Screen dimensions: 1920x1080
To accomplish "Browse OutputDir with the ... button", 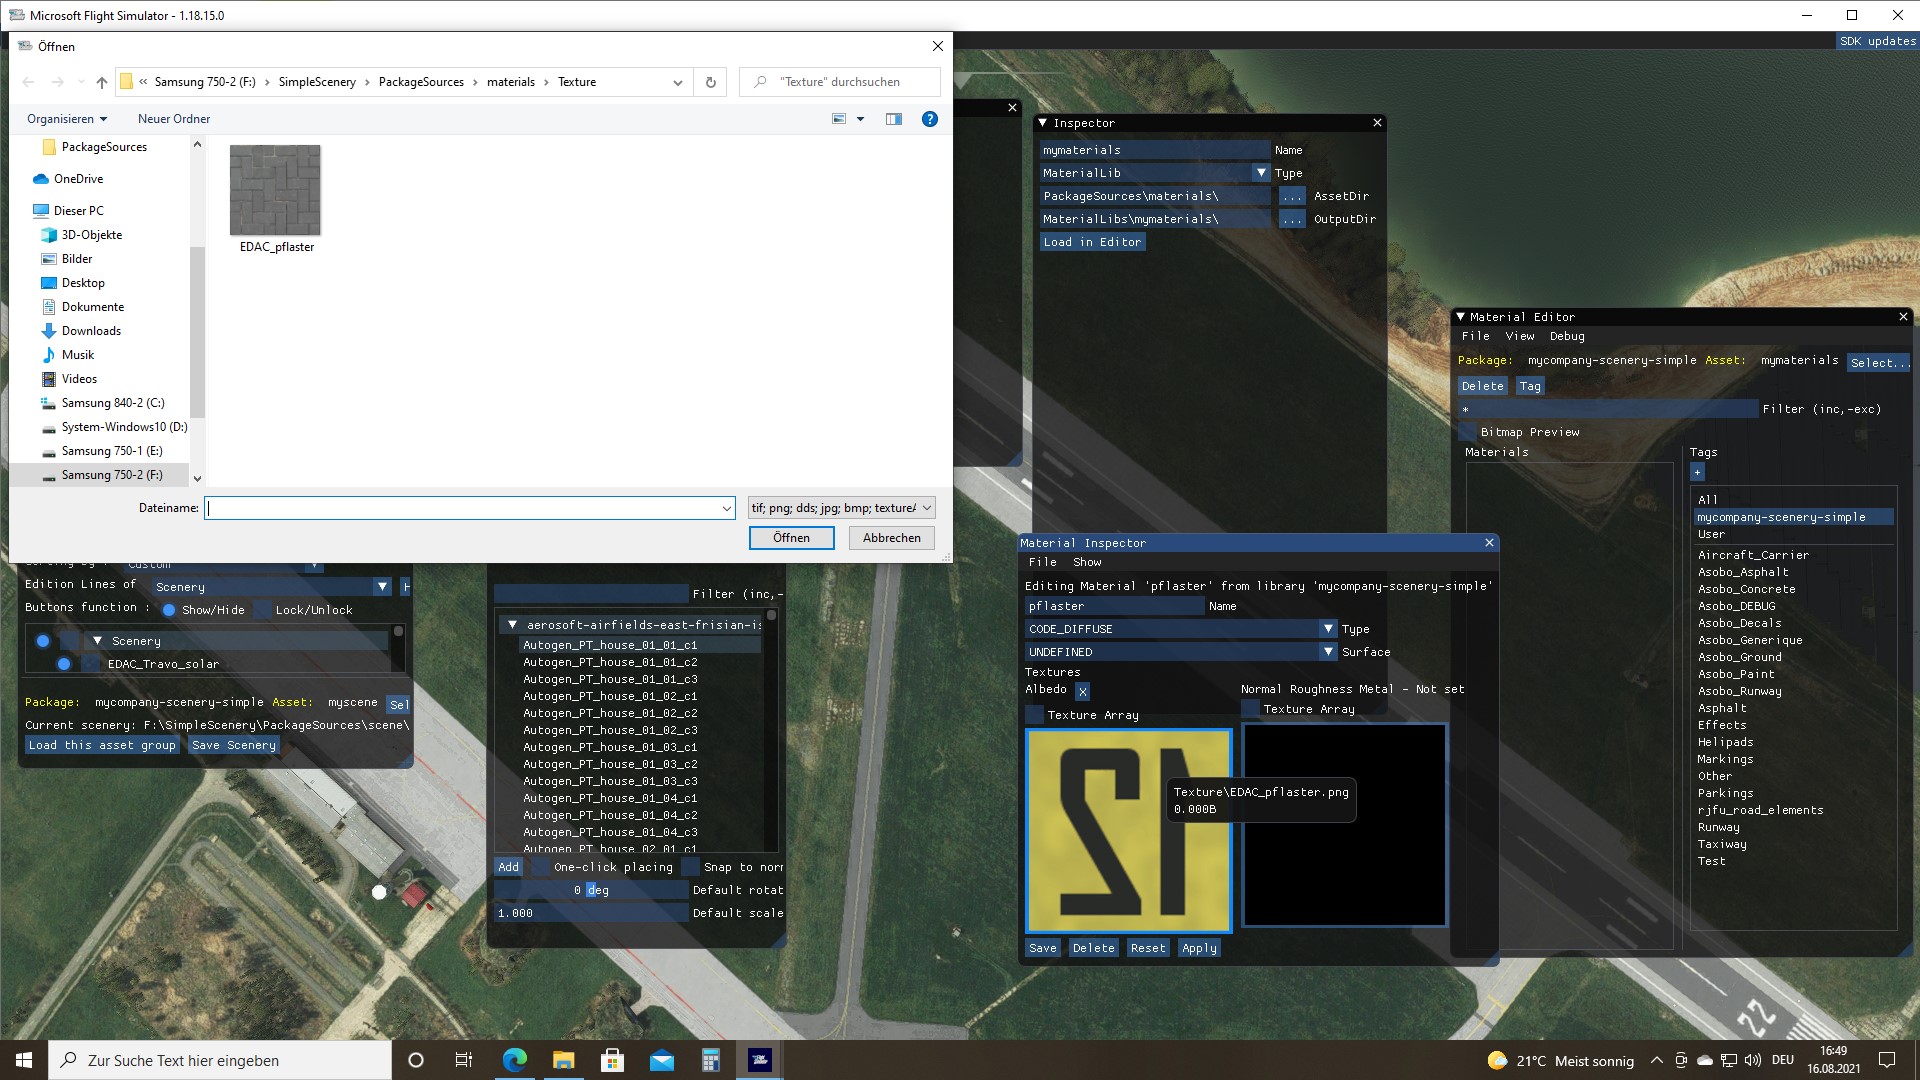I will tap(1292, 219).
